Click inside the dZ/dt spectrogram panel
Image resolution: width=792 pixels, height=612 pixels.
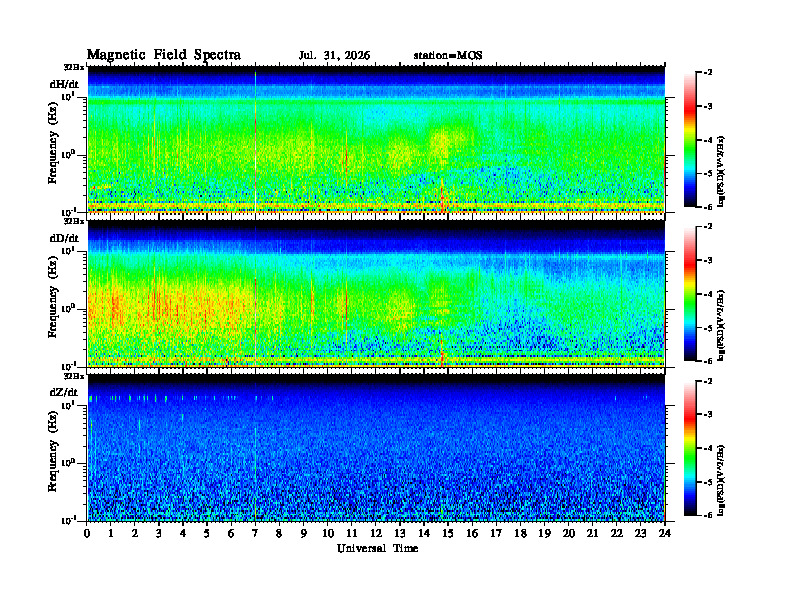[376, 448]
